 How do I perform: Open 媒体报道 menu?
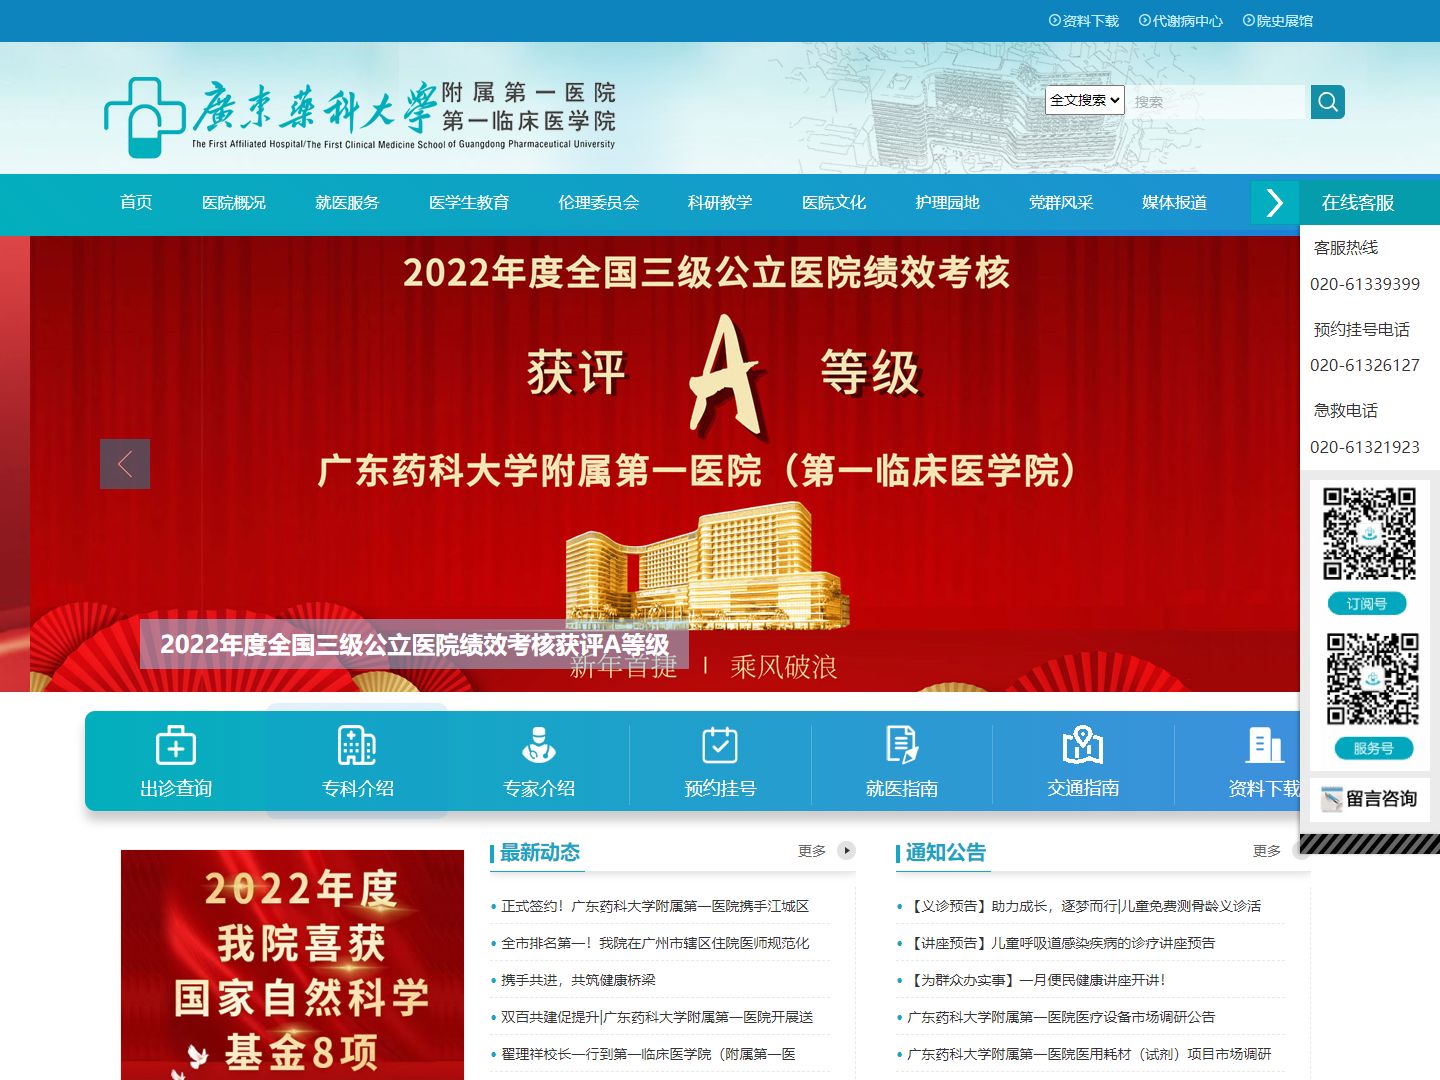tap(1174, 203)
